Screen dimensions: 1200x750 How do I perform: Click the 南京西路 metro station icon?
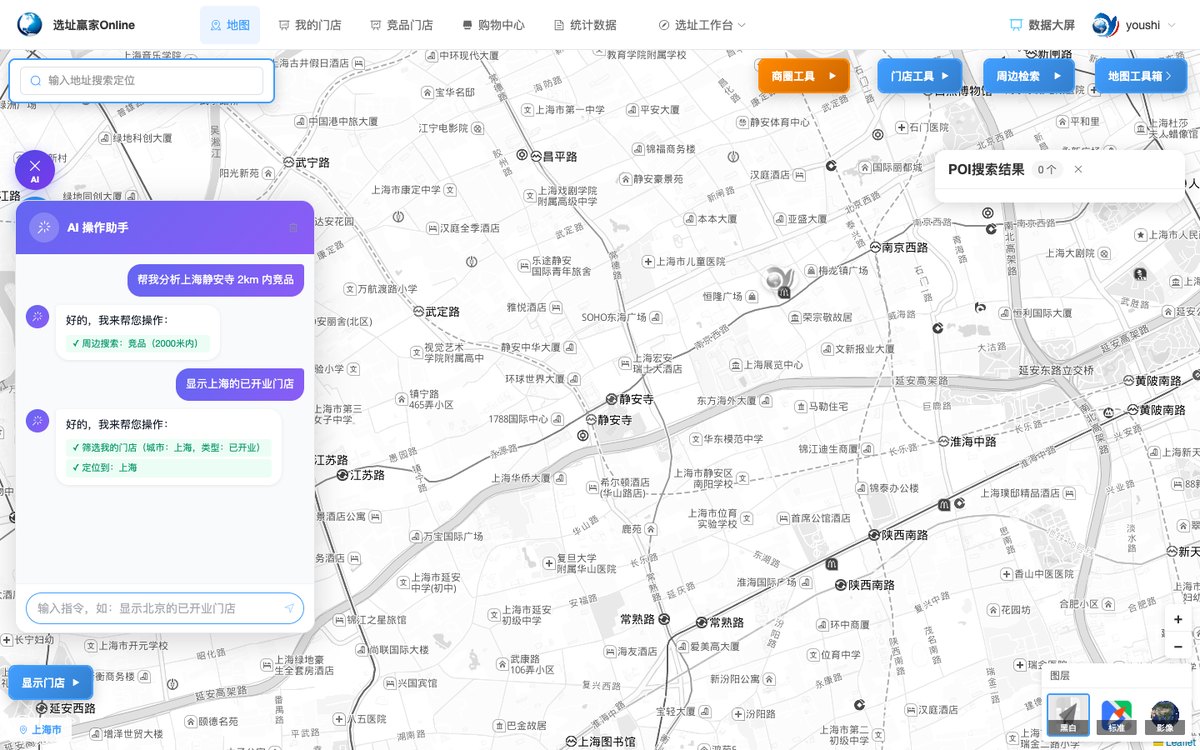875,247
